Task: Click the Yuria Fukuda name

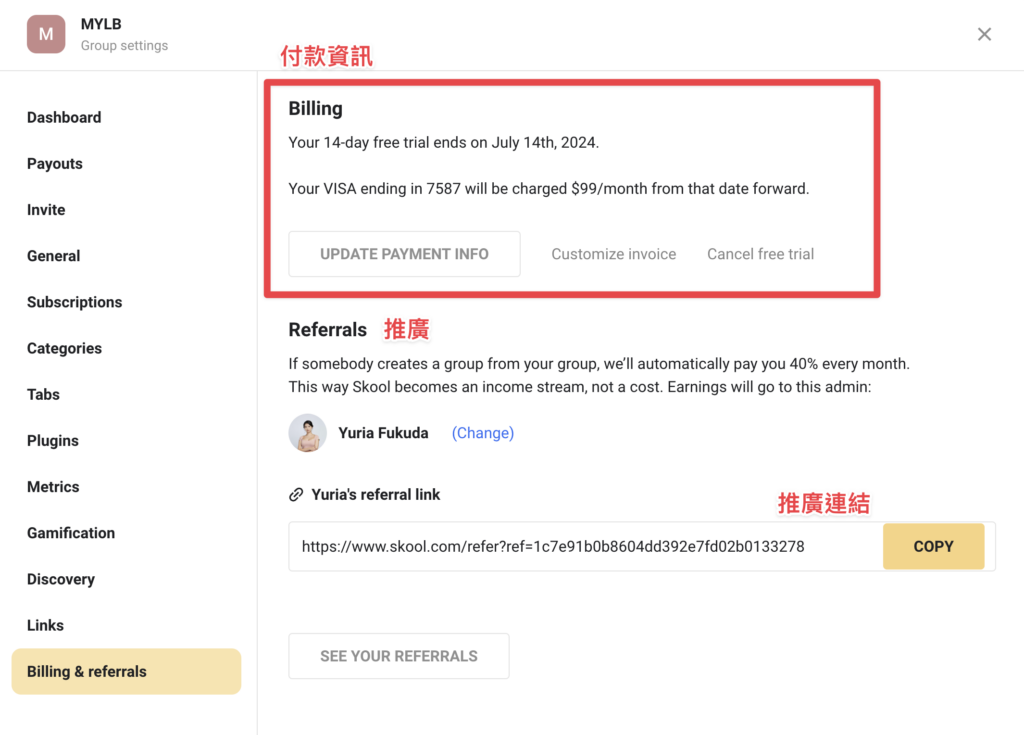Action: click(383, 433)
